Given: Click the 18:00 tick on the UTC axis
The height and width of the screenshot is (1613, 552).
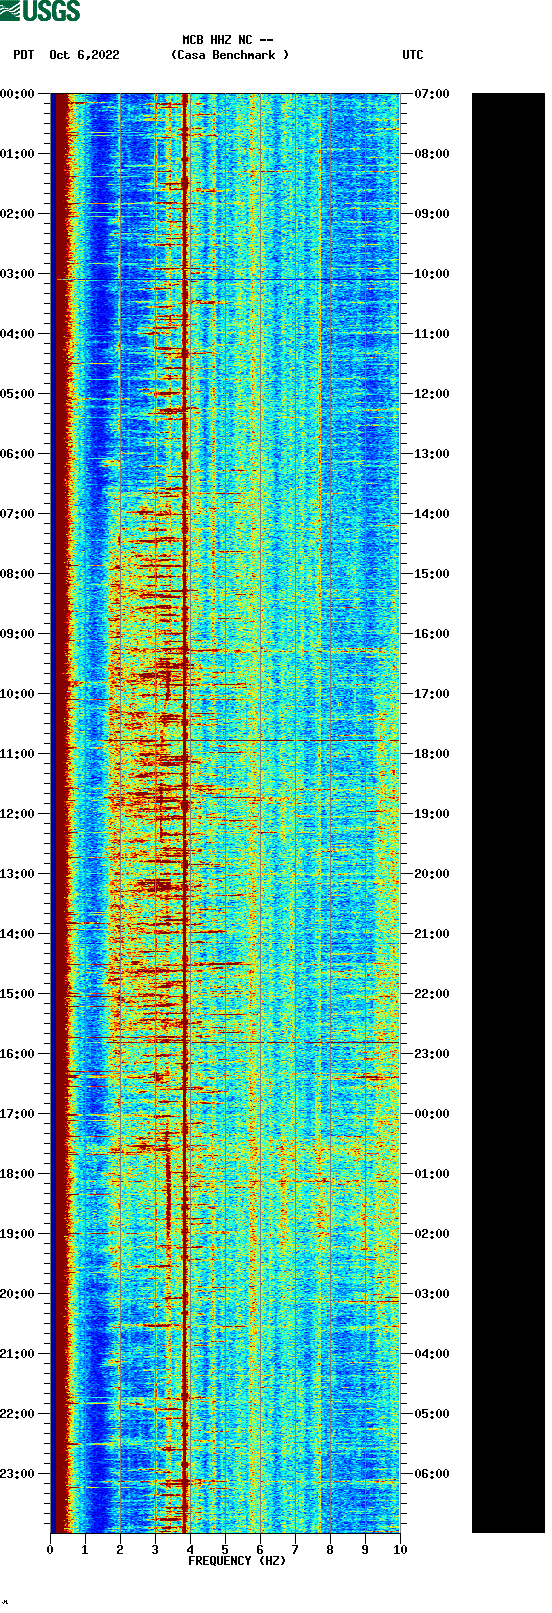Looking at the screenshot, I should (431, 754).
